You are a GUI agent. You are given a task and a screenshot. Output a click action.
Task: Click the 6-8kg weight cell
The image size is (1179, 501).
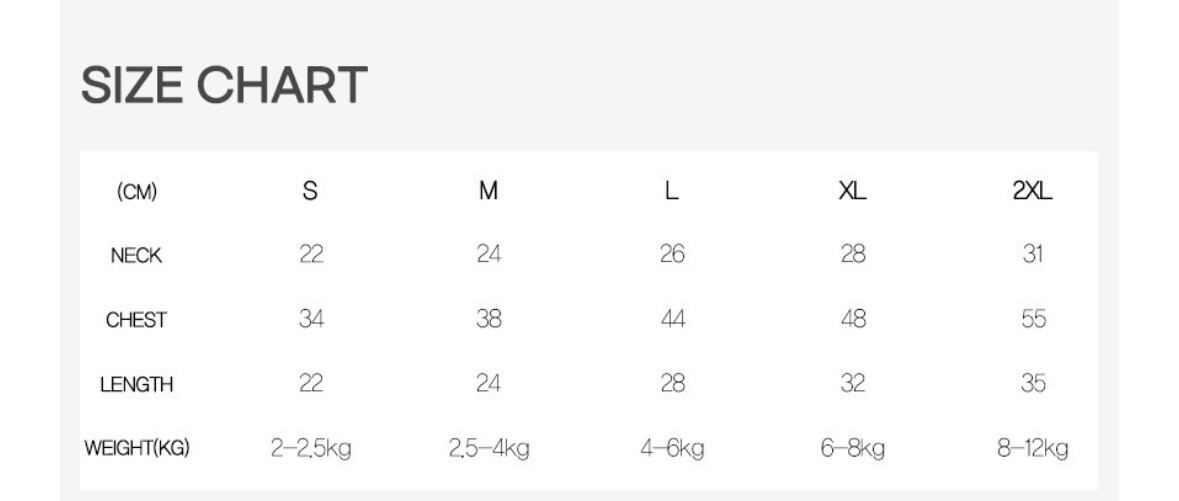(852, 449)
